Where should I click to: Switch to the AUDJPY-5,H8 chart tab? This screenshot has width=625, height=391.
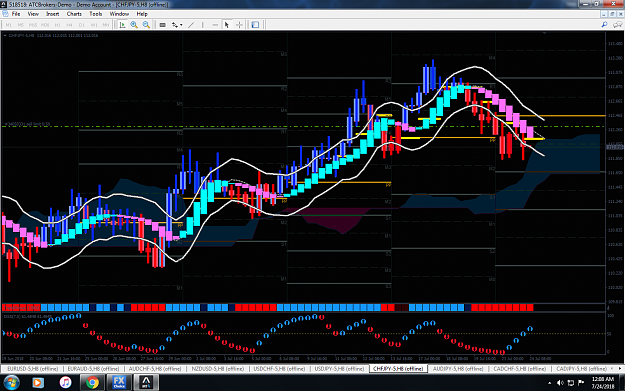(x=458, y=369)
